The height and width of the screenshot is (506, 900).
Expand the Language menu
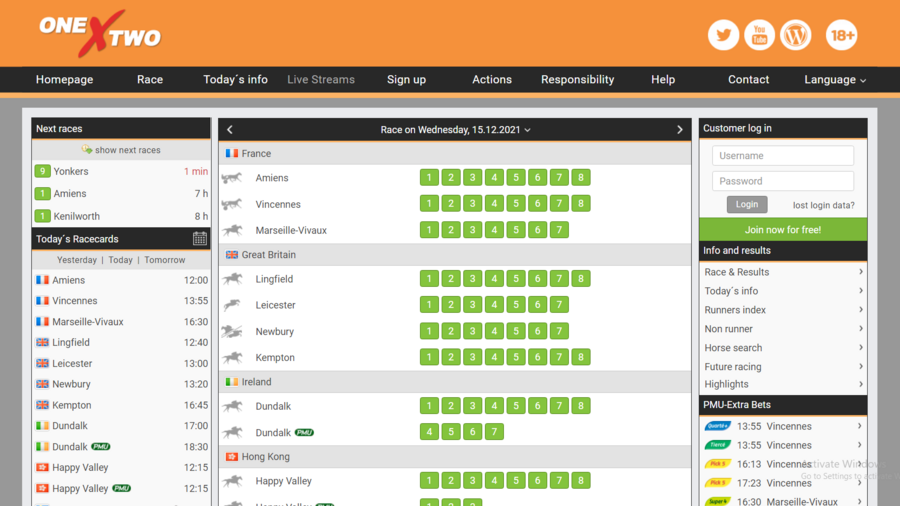[x=835, y=80]
